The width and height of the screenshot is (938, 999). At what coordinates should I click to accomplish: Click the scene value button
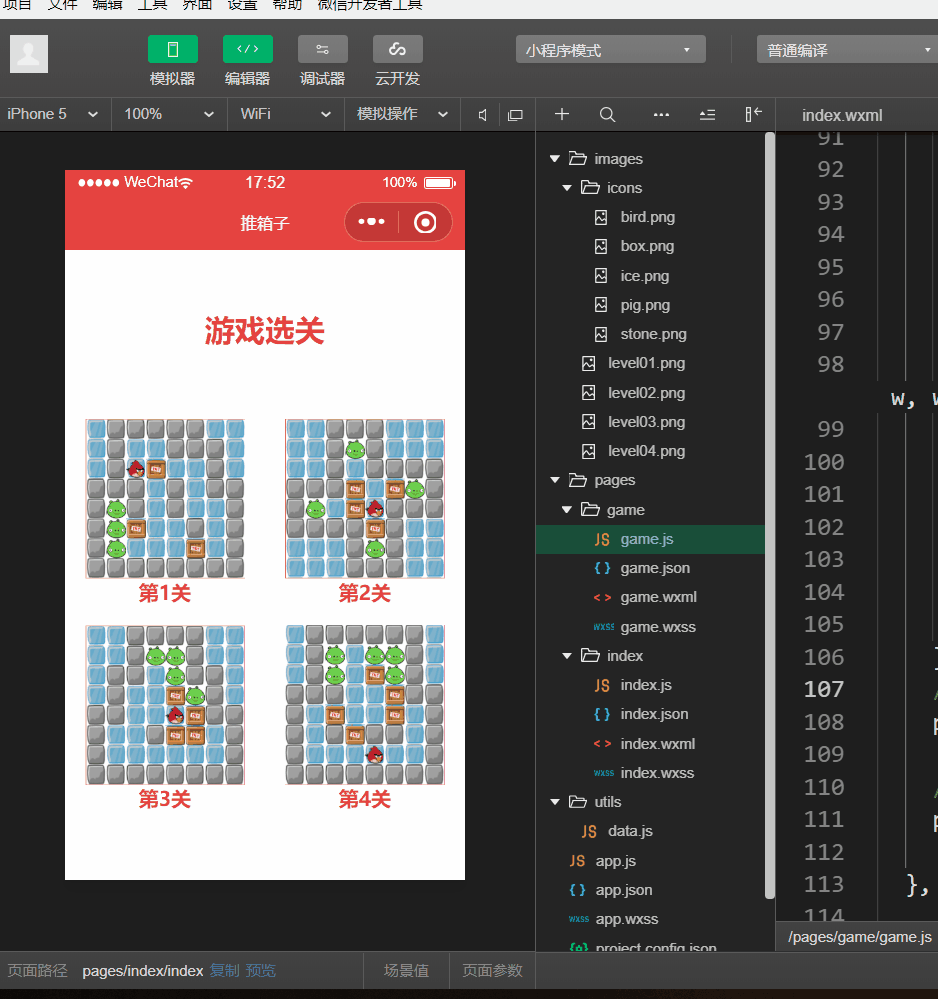(x=407, y=971)
